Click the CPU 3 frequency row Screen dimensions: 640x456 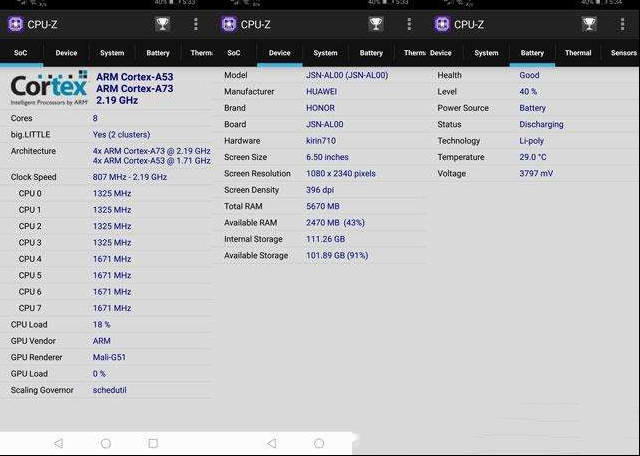106,242
